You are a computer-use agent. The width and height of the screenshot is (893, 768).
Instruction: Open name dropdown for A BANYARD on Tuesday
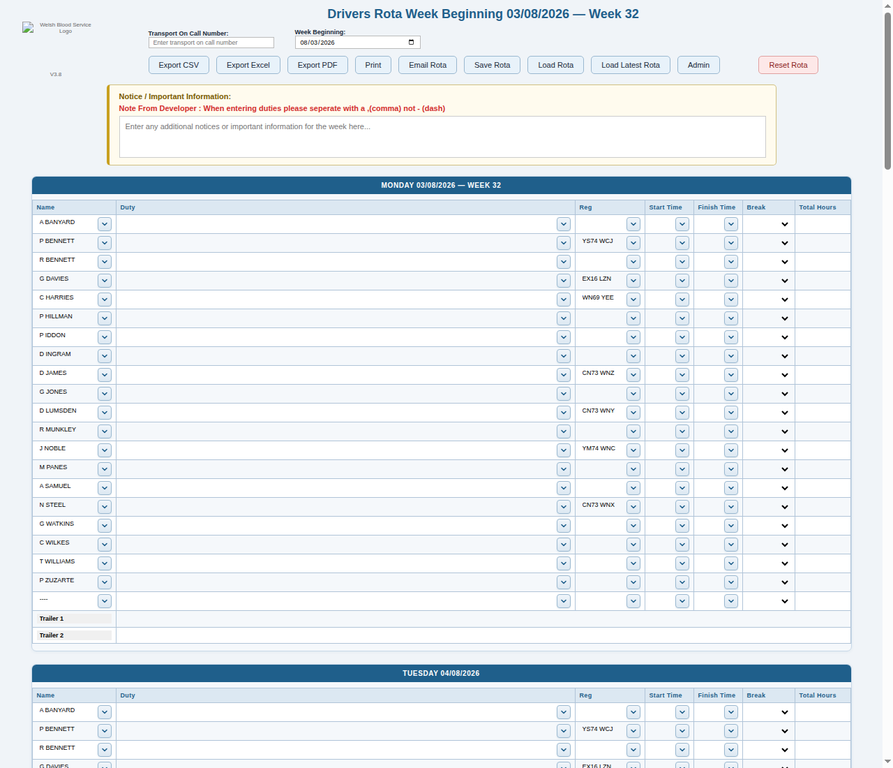[x=104, y=712]
